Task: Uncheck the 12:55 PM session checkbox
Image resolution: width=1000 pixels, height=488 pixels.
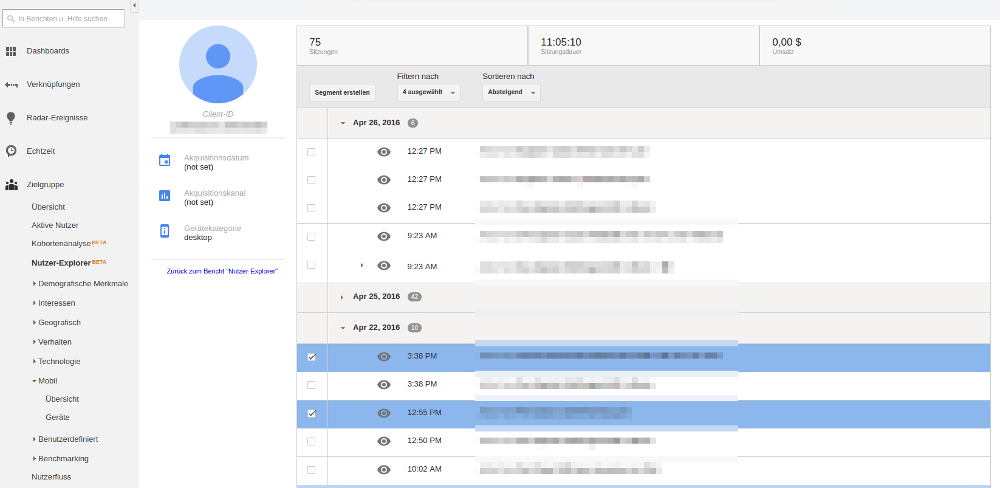Action: point(311,413)
